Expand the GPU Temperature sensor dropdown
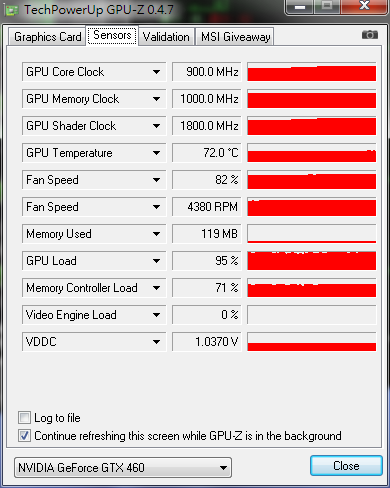The width and height of the screenshot is (390, 488). pyautogui.click(x=156, y=153)
